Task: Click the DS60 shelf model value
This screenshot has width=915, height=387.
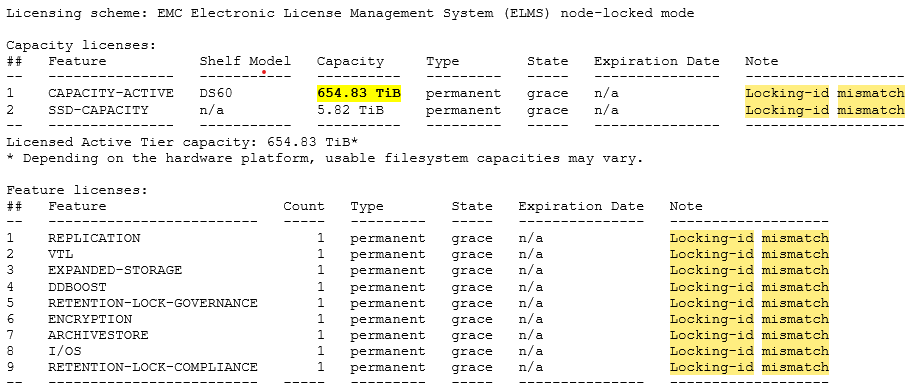Action: pyautogui.click(x=216, y=93)
